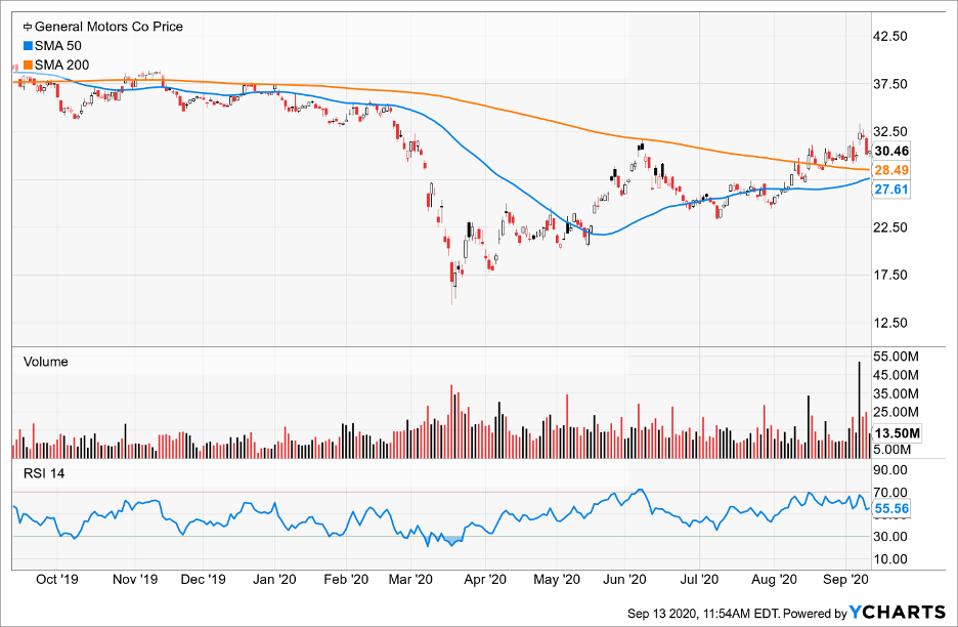Click the 42.50 price axis label
Image resolution: width=958 pixels, height=627 pixels.
click(890, 36)
